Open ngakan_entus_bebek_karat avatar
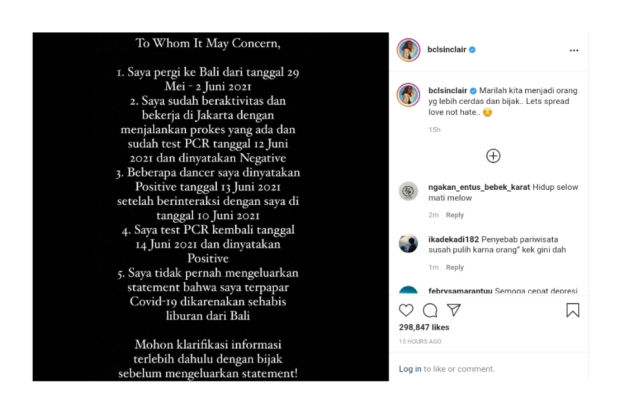This screenshot has width=620, height=413. [408, 191]
